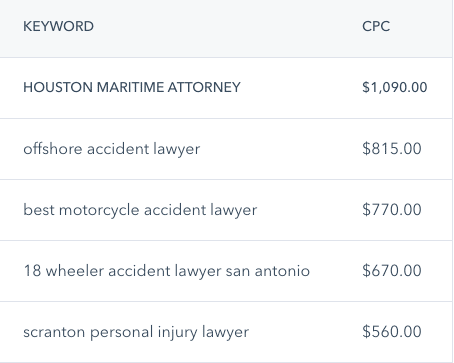Click the $560.00 CPC value
This screenshot has height=363, width=454.
click(x=392, y=332)
